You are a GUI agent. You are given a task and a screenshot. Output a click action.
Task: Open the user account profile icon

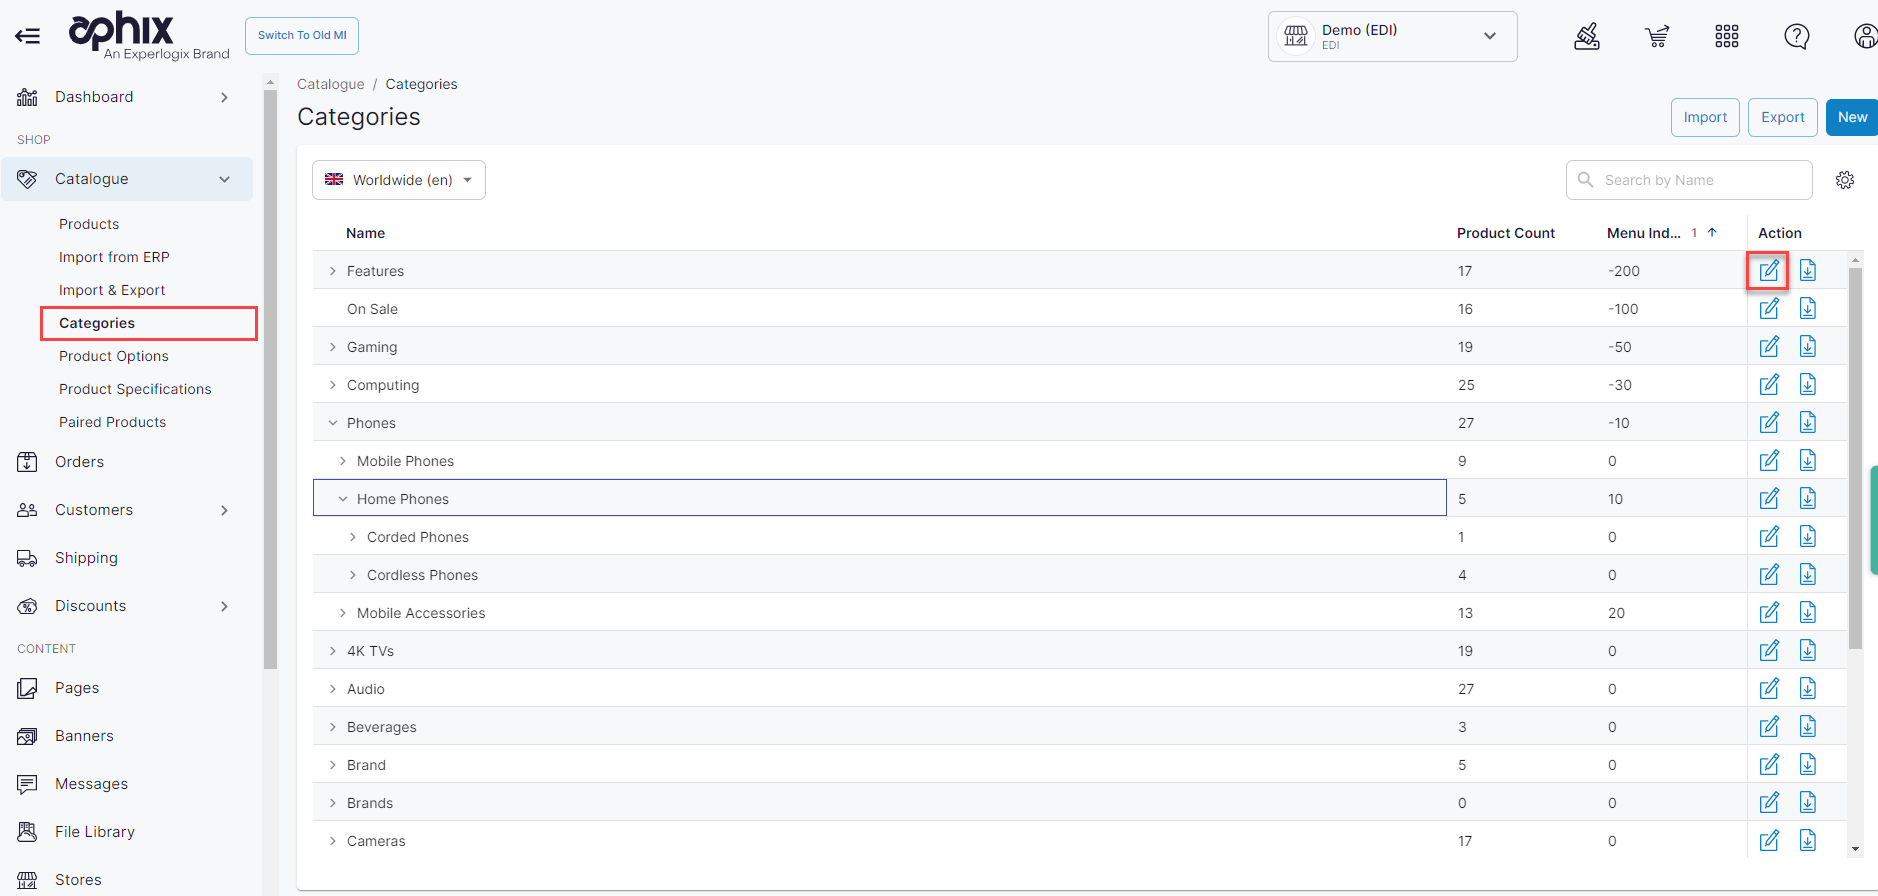point(1865,37)
